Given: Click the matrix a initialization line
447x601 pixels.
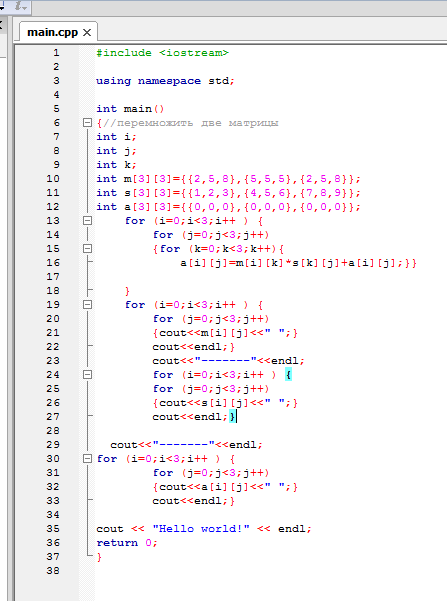Looking at the screenshot, I should (x=228, y=207).
